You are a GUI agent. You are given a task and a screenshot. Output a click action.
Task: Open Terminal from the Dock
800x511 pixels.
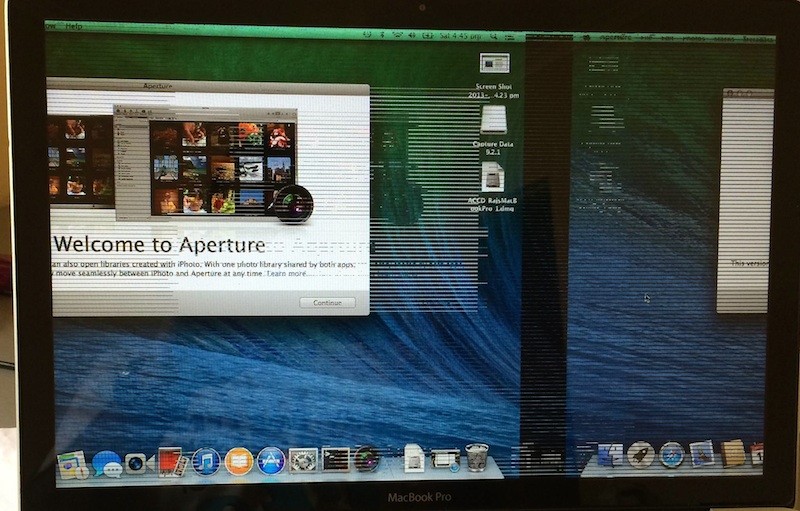[335, 460]
